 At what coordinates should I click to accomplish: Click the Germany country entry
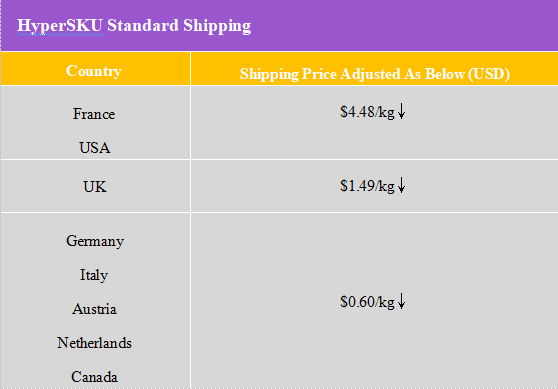click(95, 242)
